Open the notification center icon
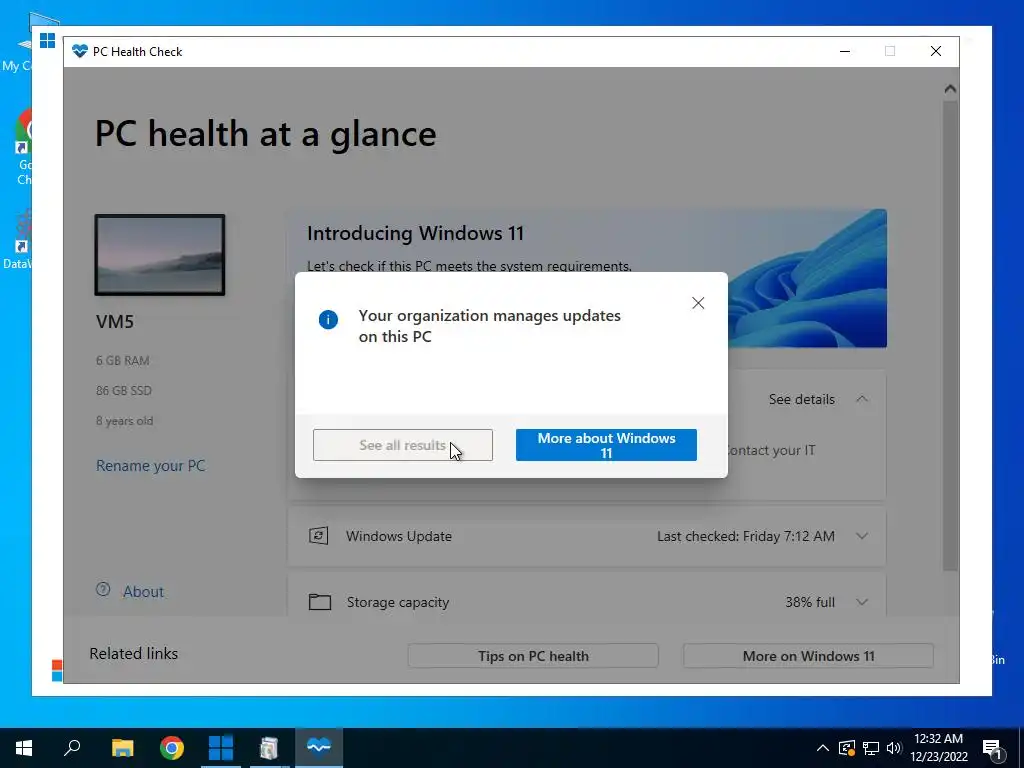 point(993,749)
